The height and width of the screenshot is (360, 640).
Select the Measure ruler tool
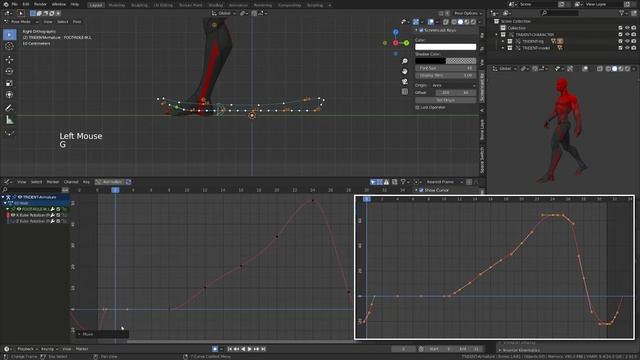[x=9, y=120]
